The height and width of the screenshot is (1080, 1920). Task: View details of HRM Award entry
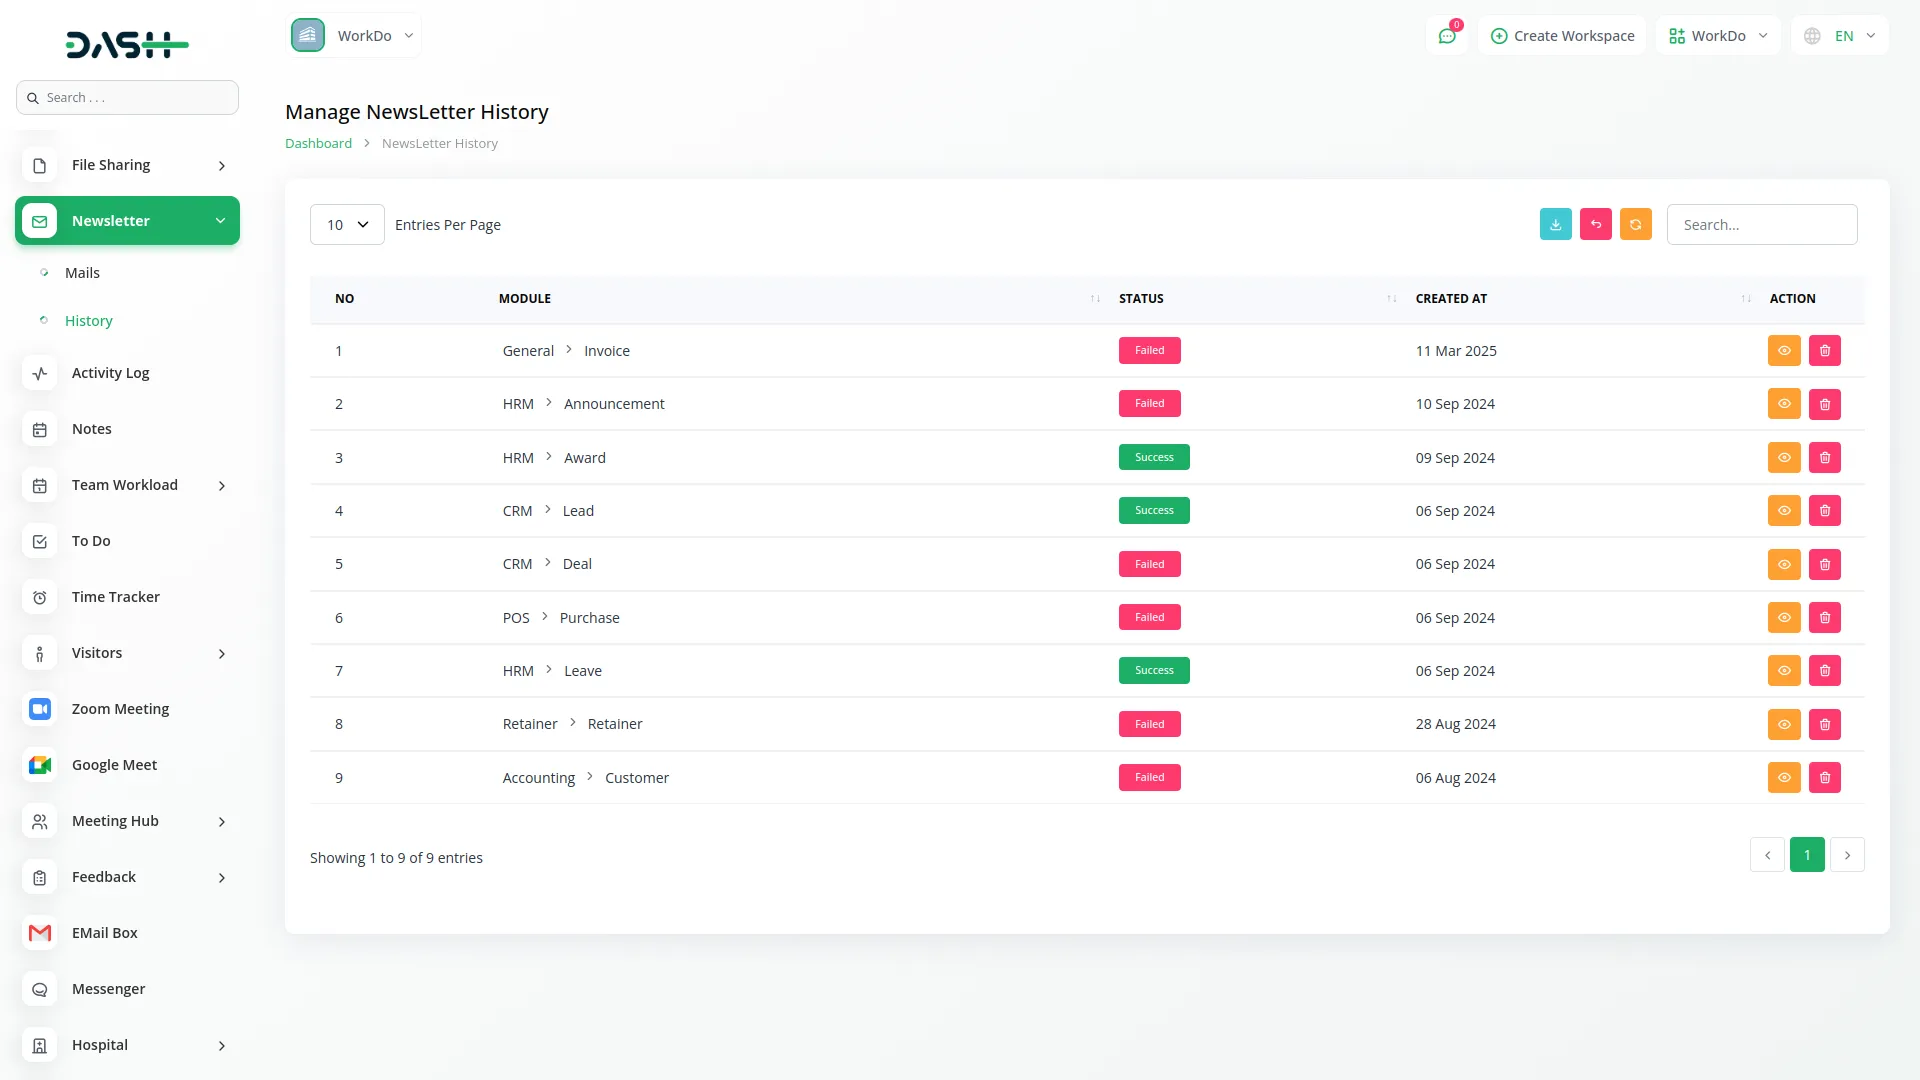click(1783, 458)
